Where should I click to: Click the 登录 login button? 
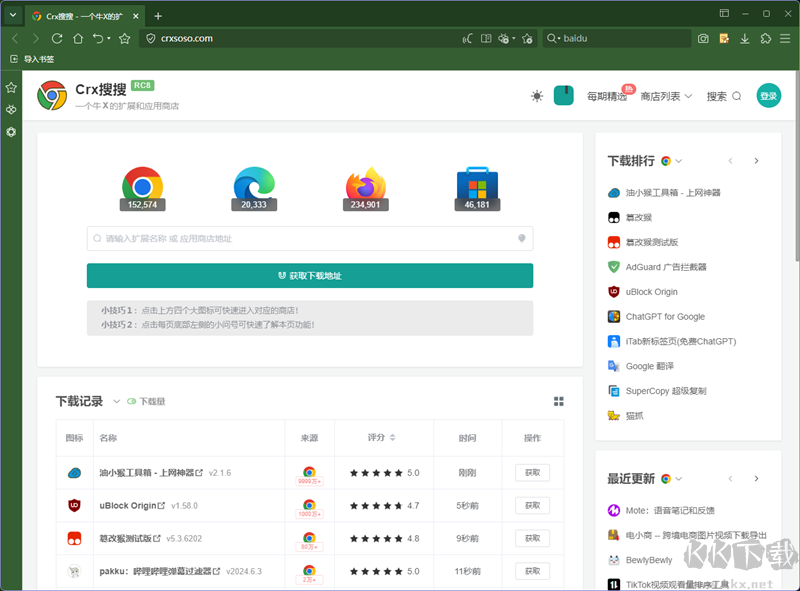(768, 95)
